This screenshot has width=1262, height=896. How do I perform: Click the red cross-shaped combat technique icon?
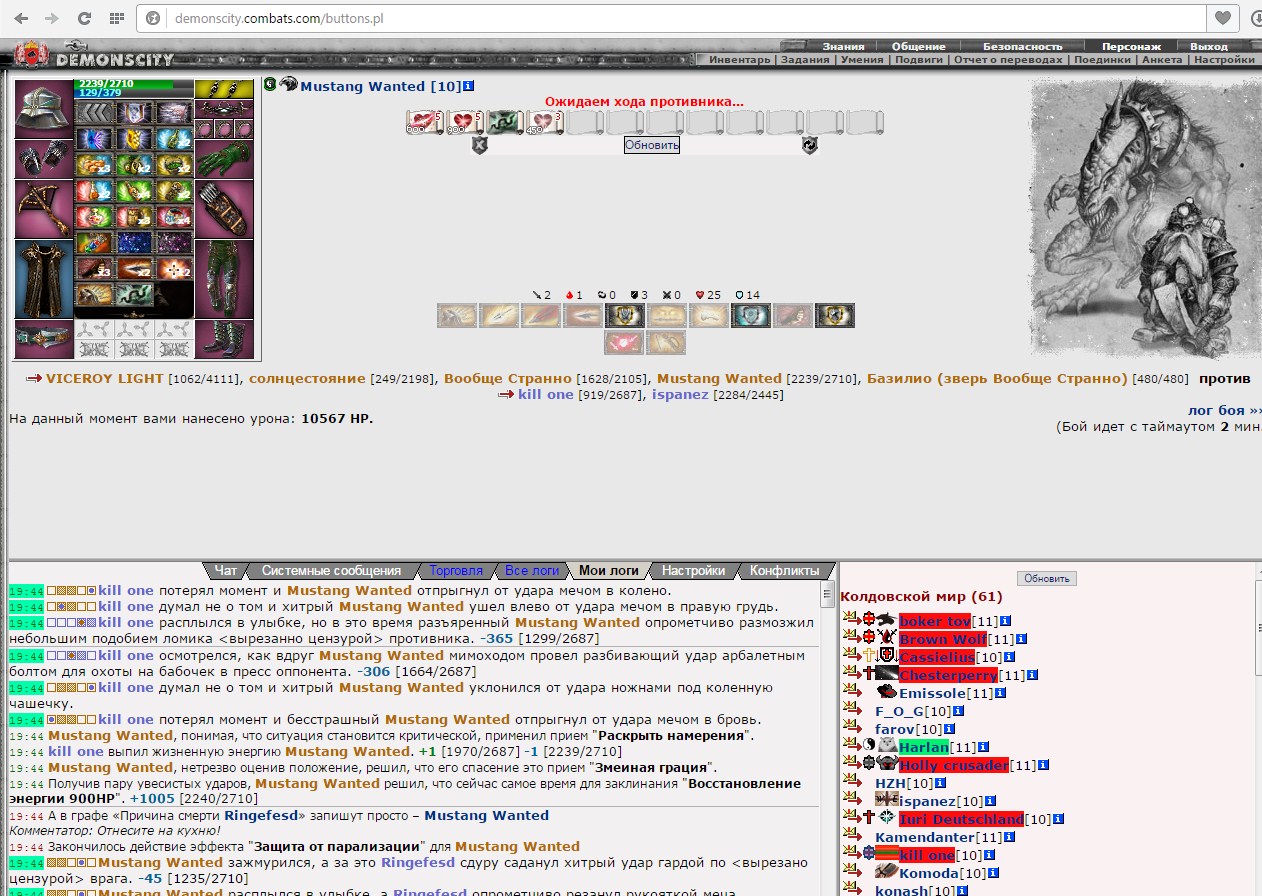pyautogui.click(x=624, y=343)
